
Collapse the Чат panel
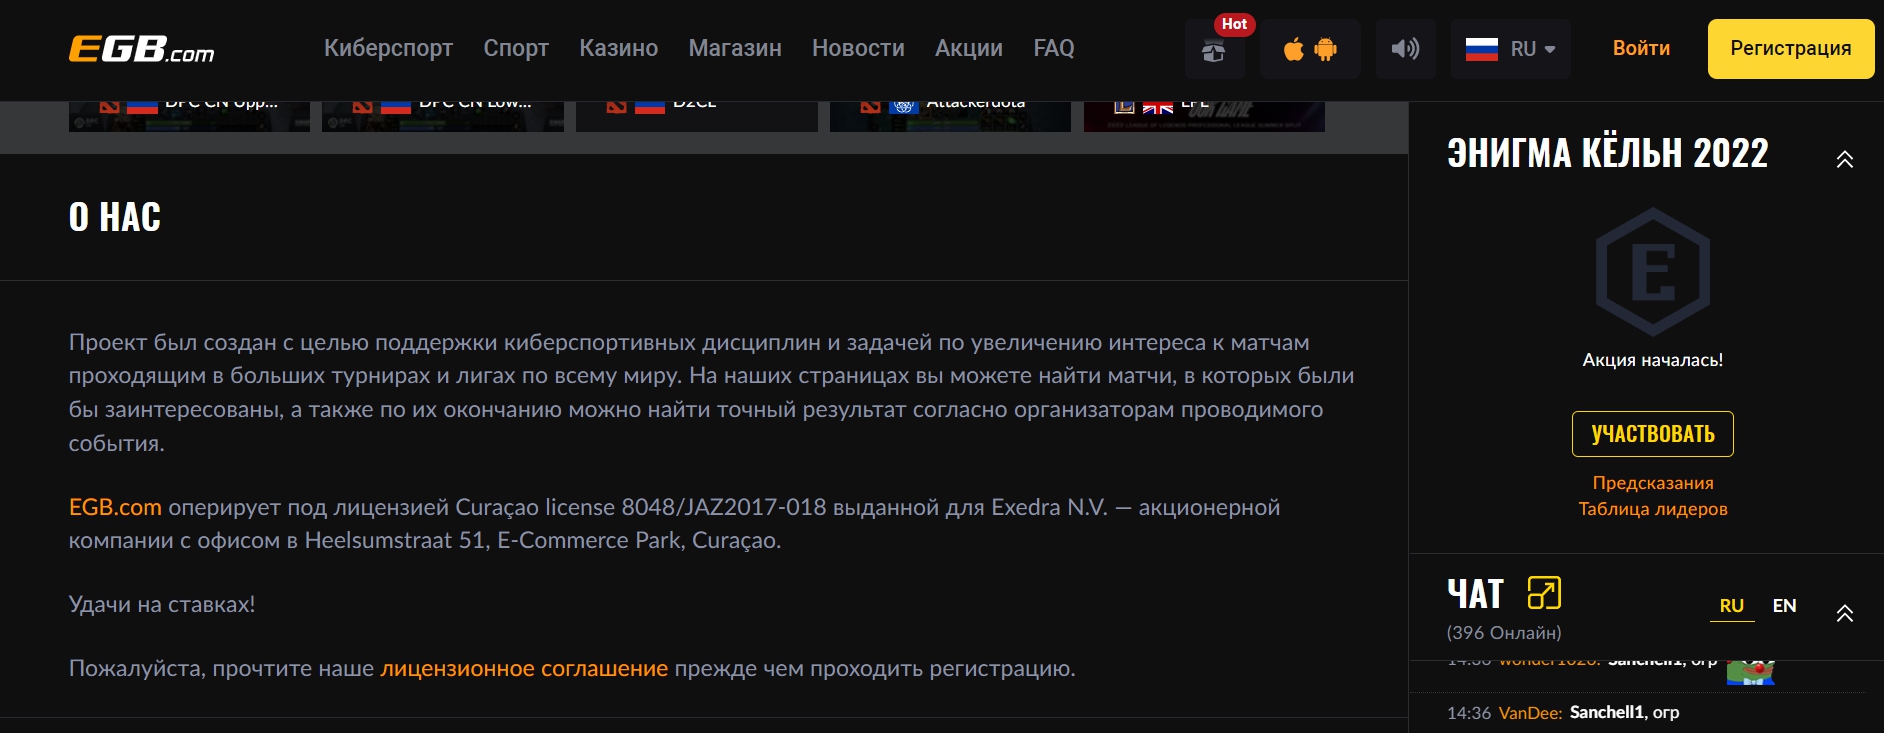point(1845,614)
